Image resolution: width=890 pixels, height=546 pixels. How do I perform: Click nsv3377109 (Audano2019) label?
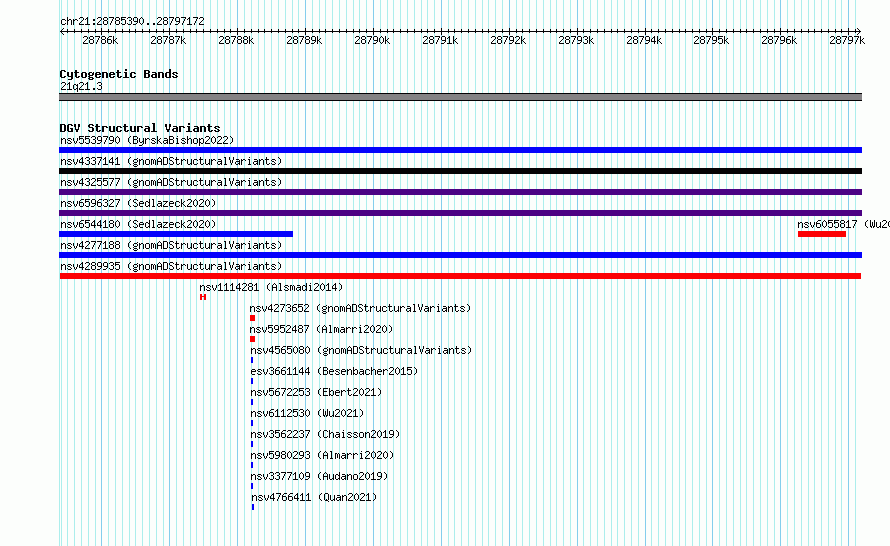click(x=319, y=476)
